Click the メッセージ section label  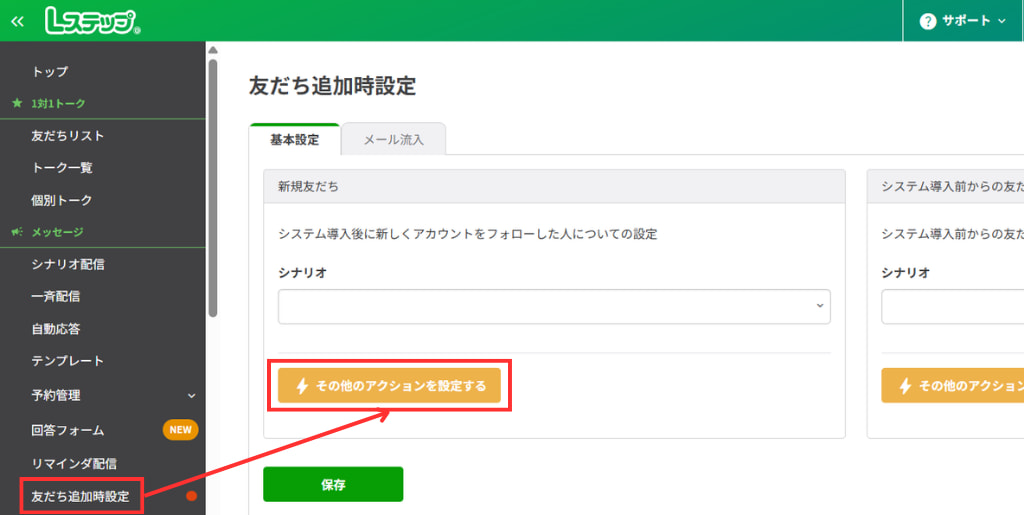pos(57,232)
